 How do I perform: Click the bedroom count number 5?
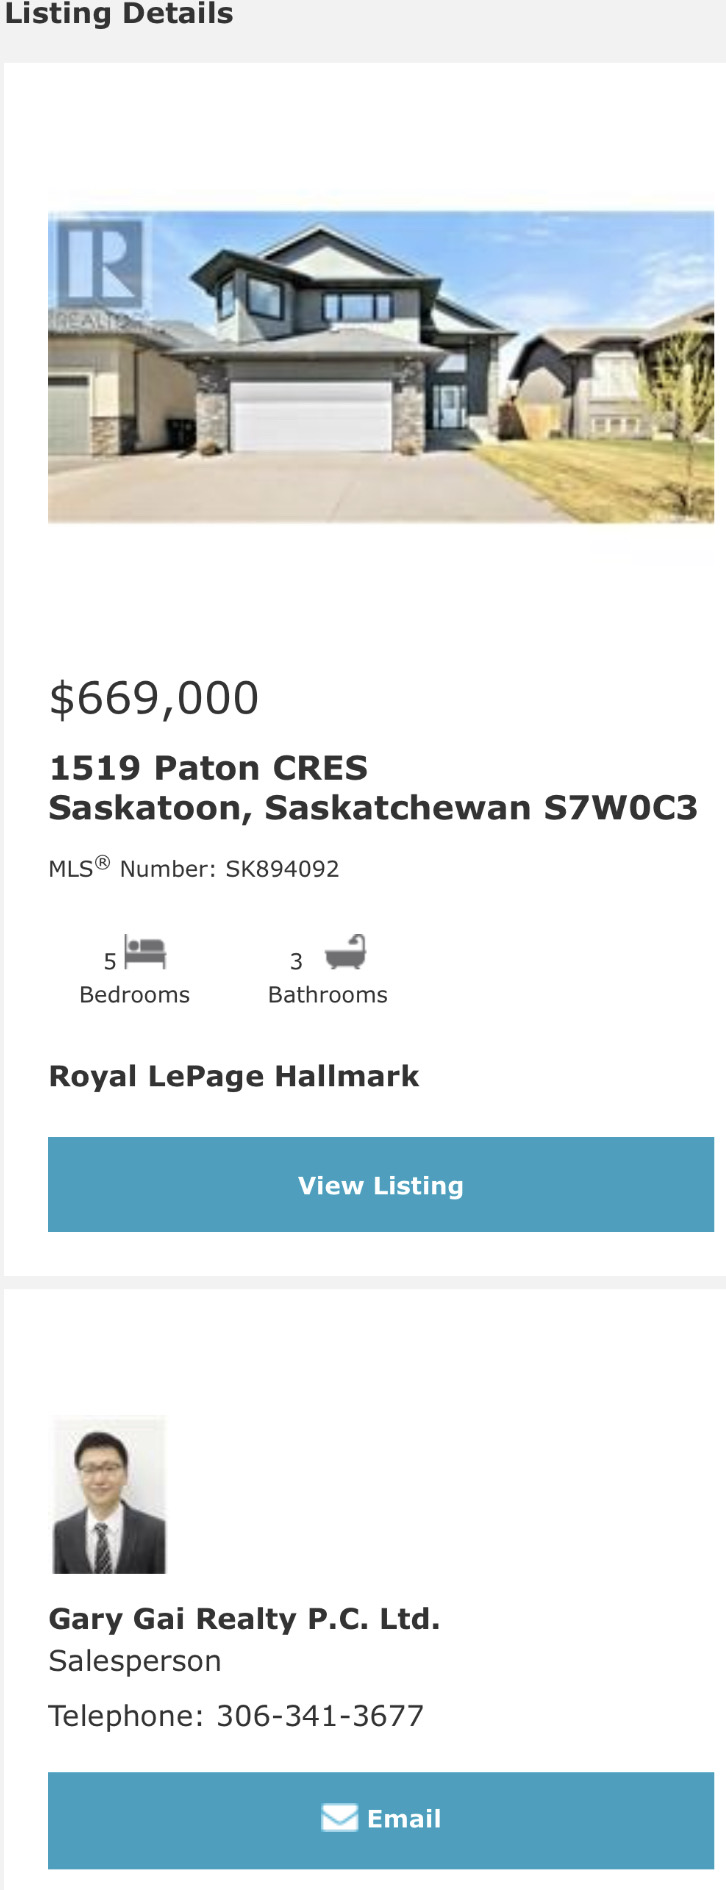click(110, 962)
